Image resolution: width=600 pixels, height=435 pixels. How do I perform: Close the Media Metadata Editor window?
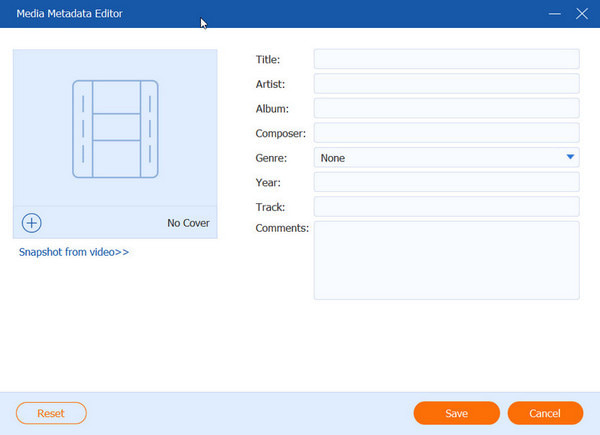tap(582, 14)
